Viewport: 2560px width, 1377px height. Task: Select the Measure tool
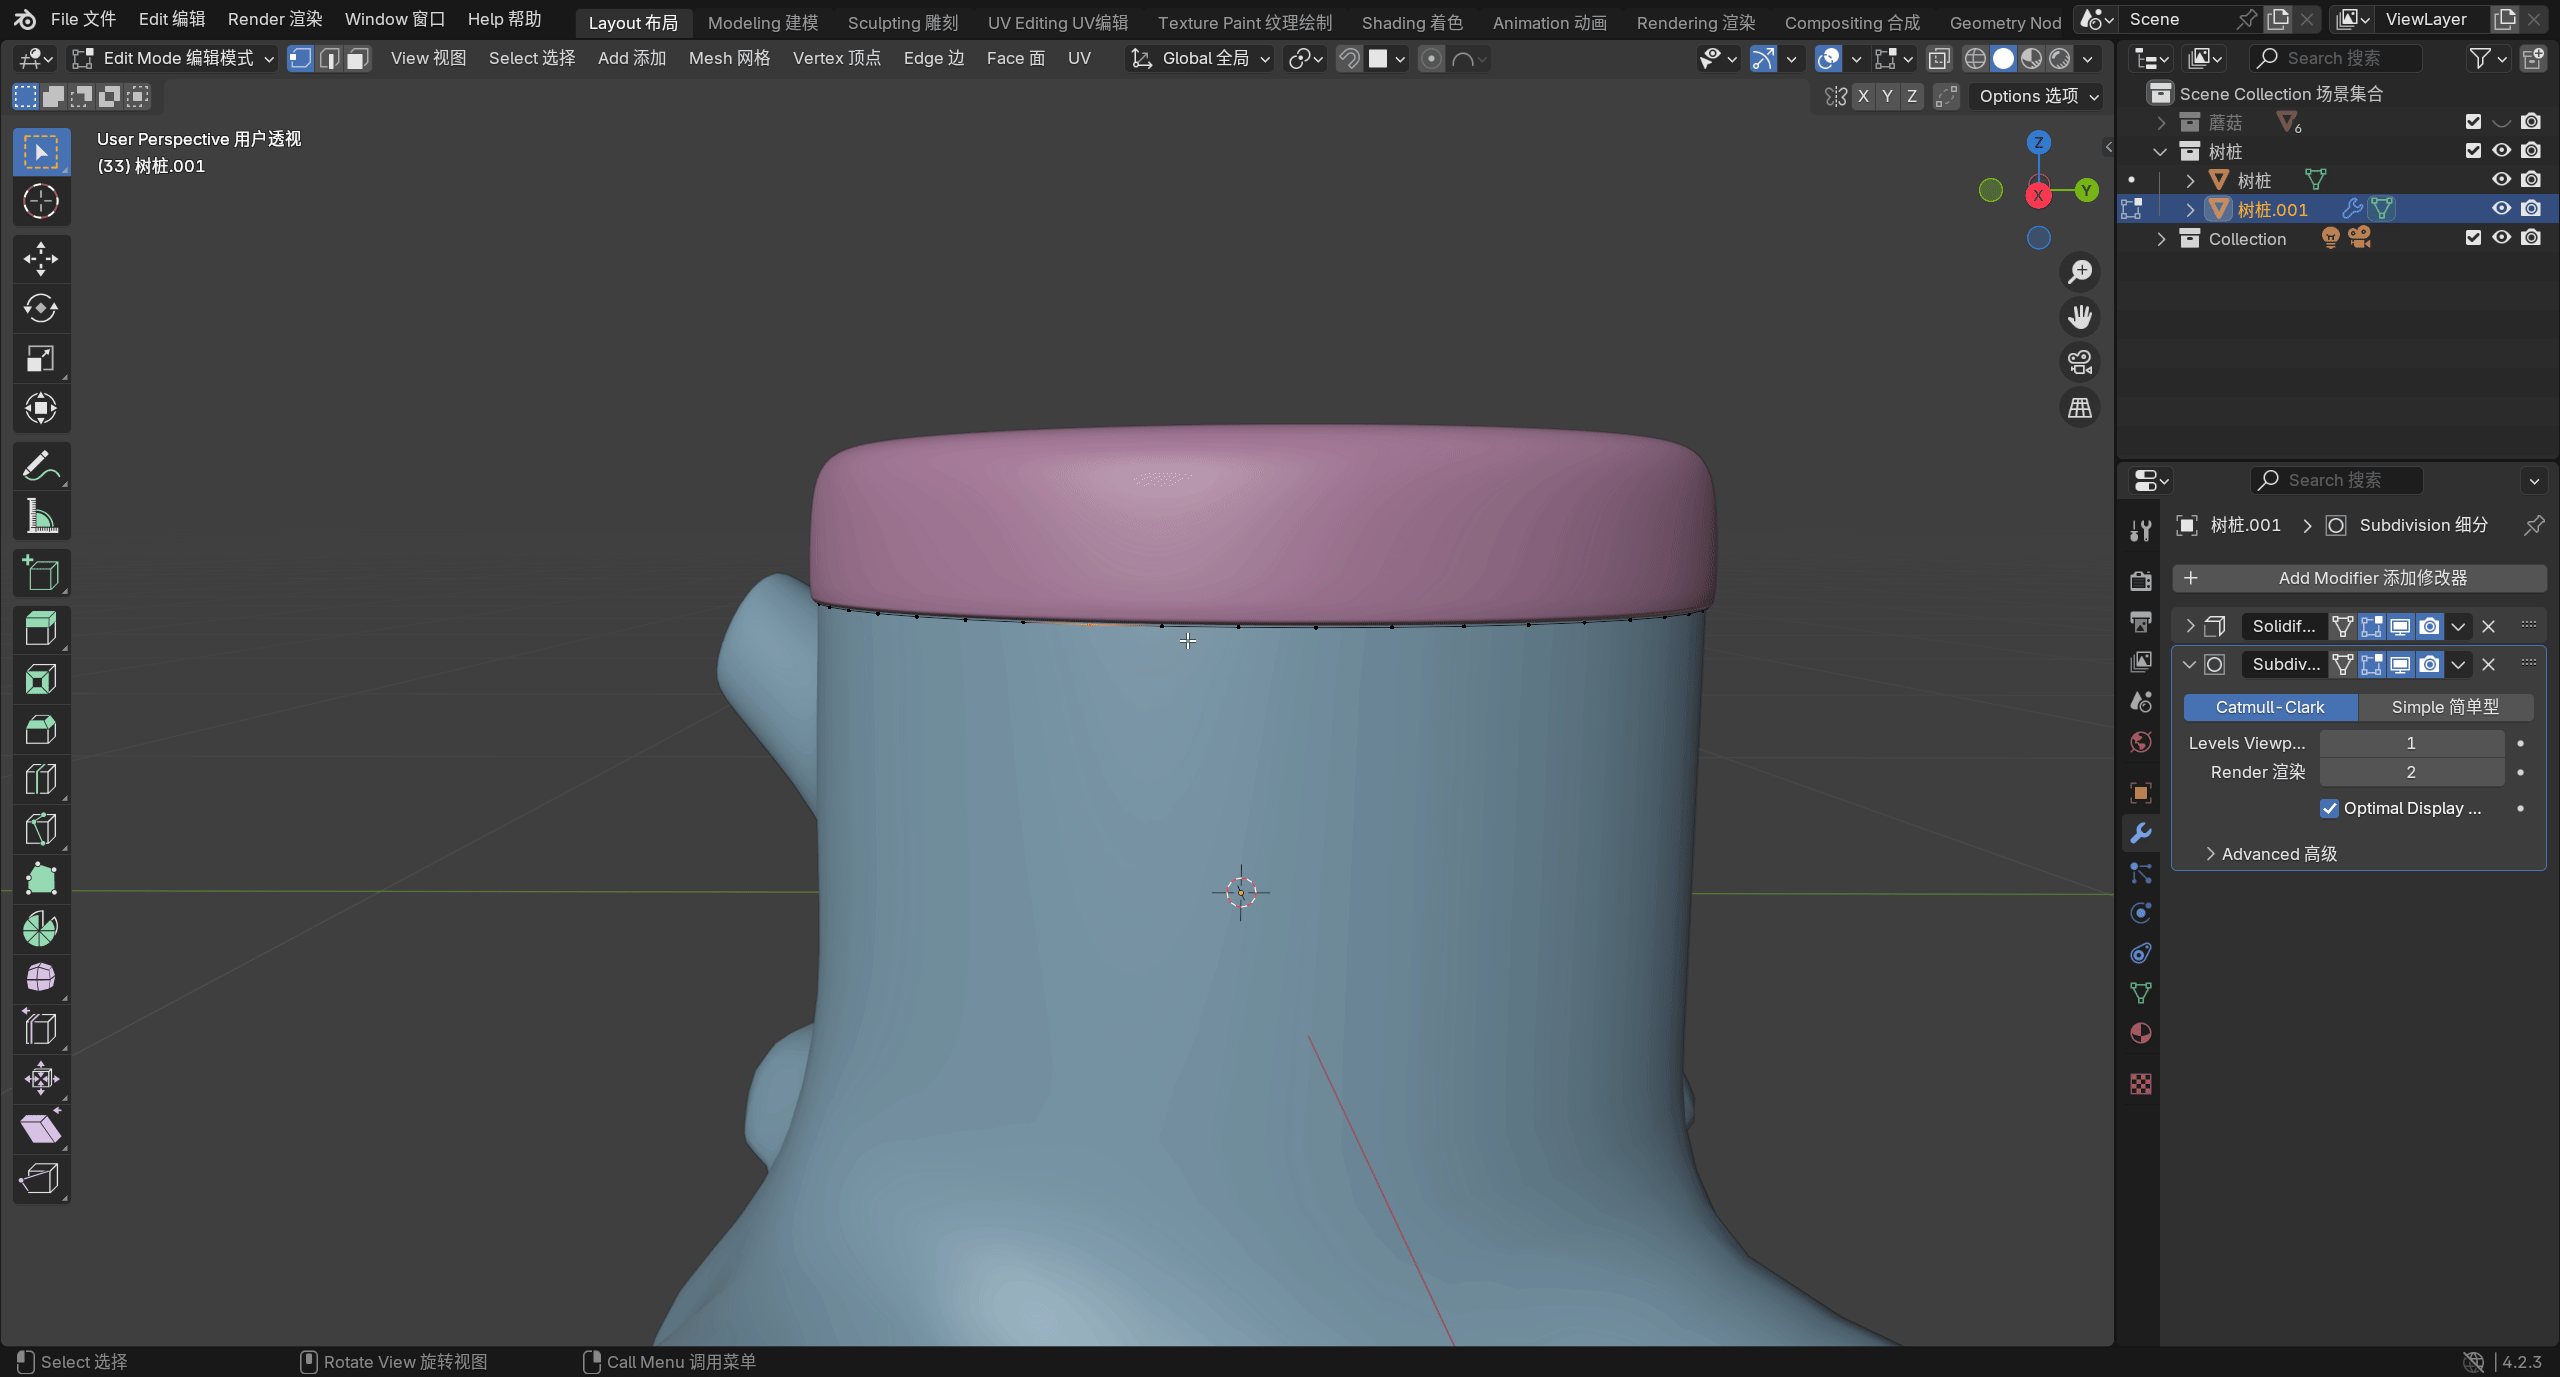click(41, 517)
